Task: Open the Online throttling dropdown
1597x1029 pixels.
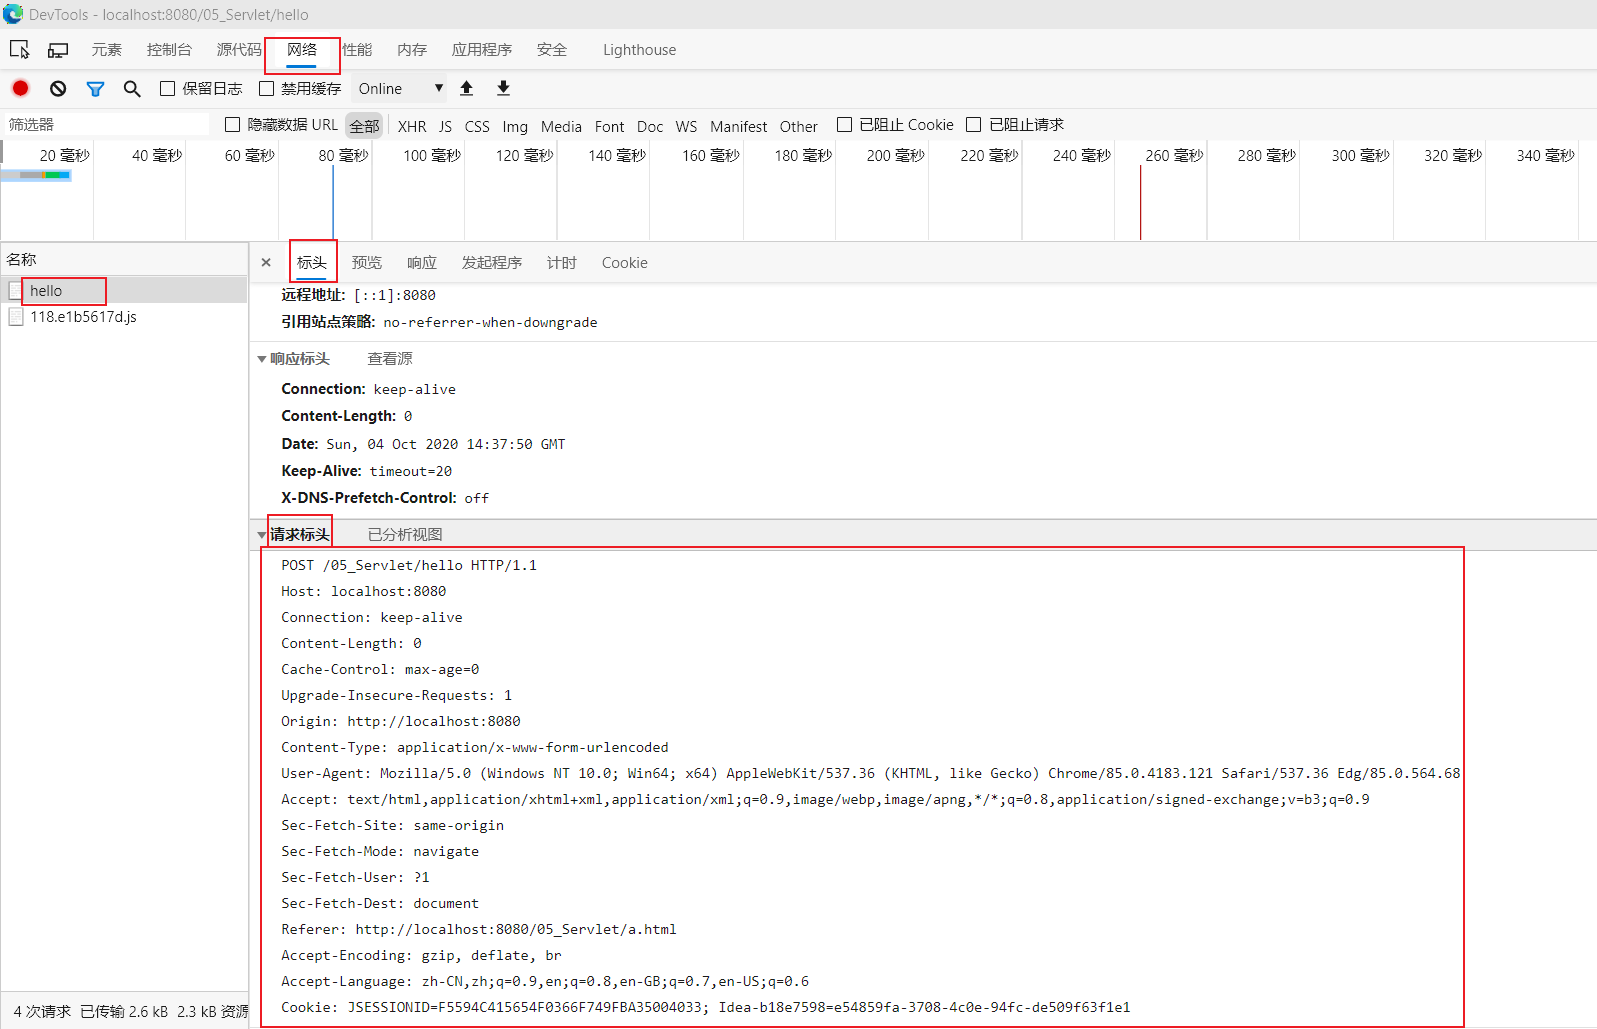Action: coord(400,88)
